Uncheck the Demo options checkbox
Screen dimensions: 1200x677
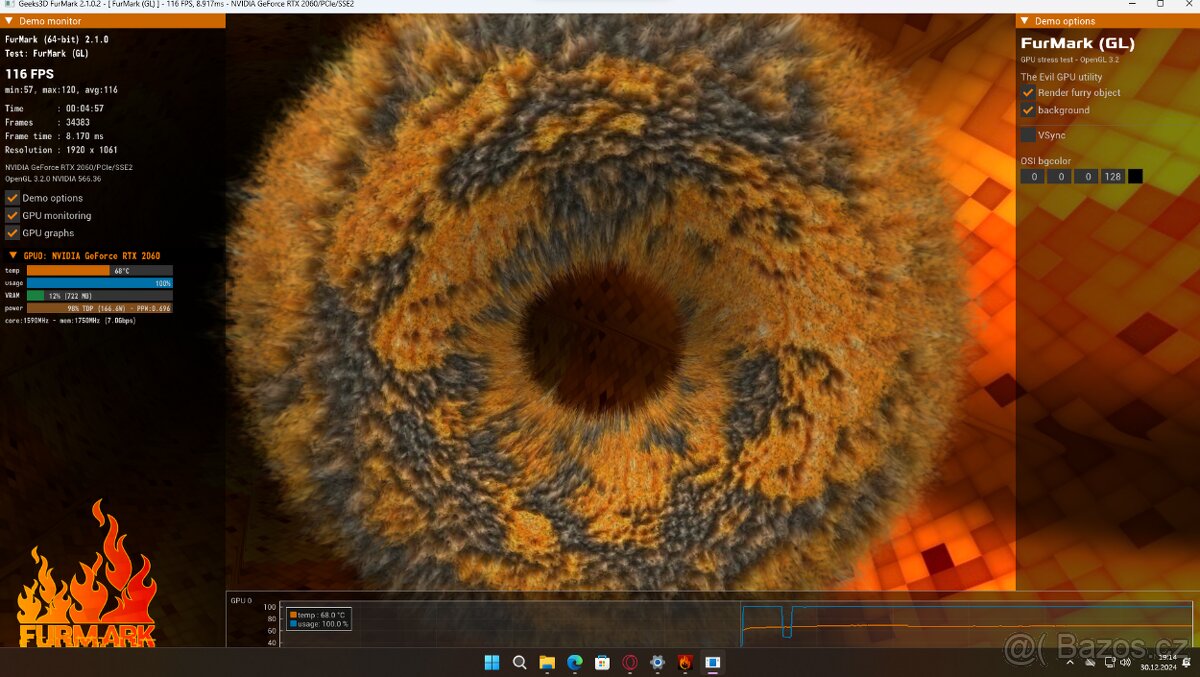(13, 198)
